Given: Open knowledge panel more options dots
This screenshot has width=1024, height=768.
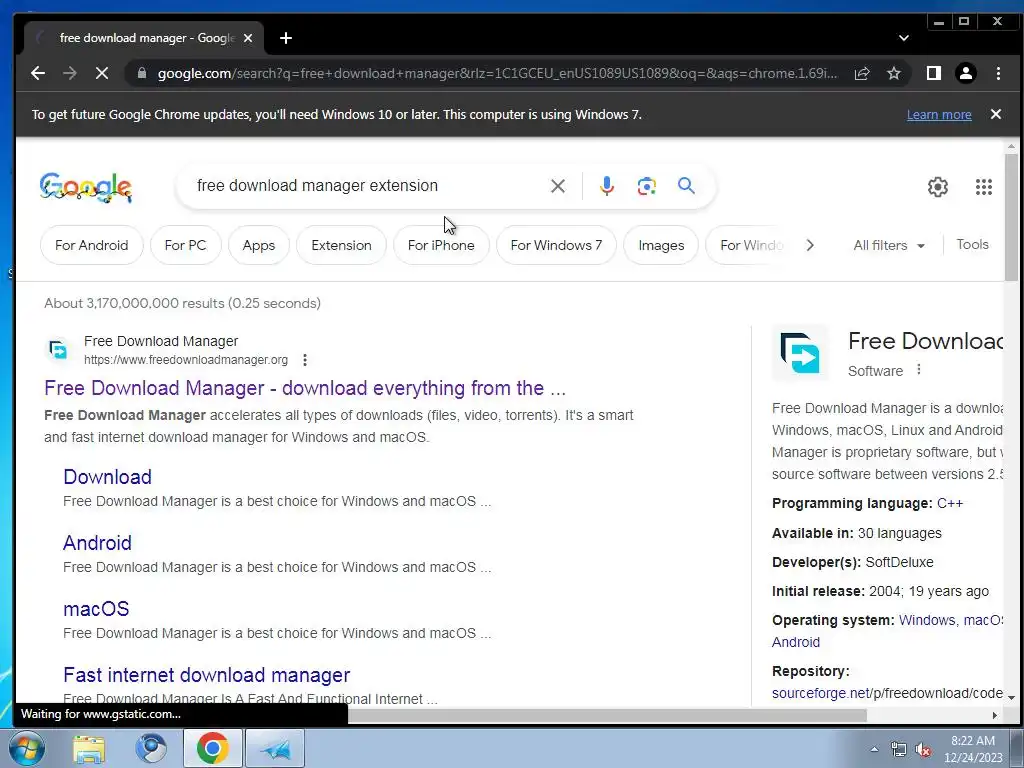Looking at the screenshot, I should tap(918, 370).
